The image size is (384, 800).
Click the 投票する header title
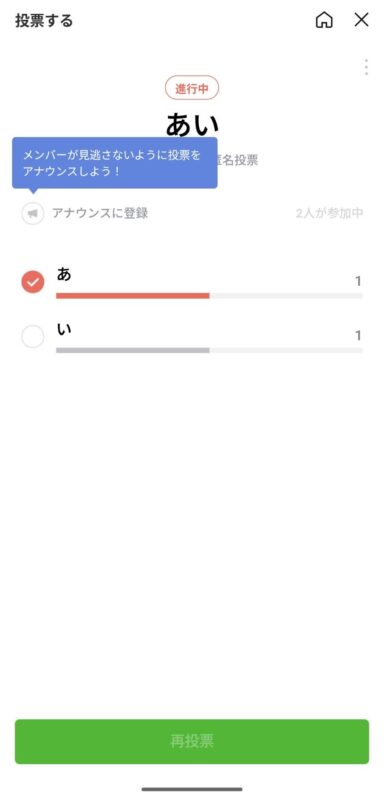pos(44,21)
